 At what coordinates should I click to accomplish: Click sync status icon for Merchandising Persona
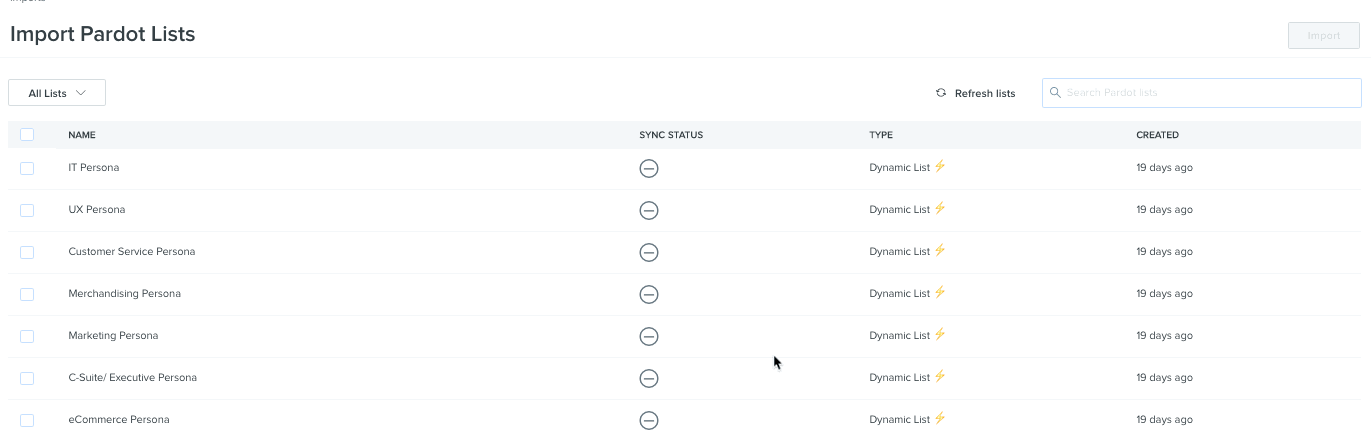click(x=649, y=294)
